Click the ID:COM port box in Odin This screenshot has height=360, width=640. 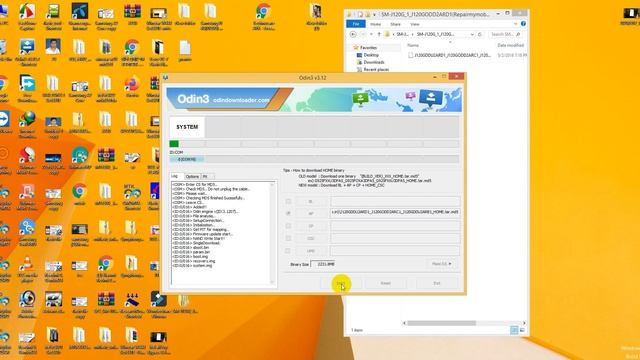[187, 159]
